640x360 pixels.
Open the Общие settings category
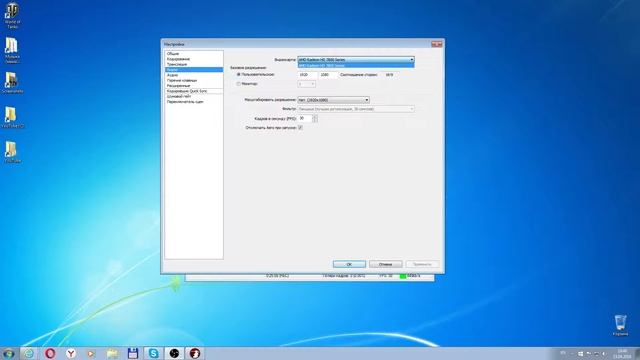tap(194, 53)
